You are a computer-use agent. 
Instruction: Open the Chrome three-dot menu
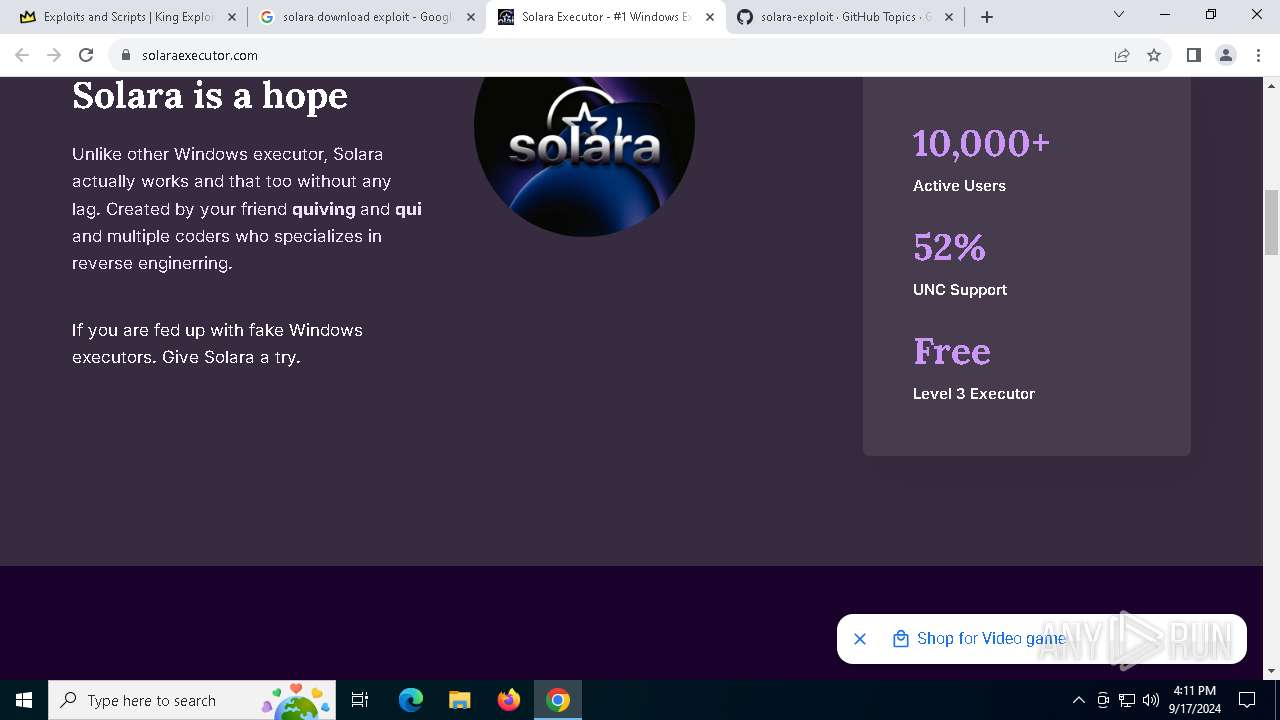click(x=1257, y=55)
